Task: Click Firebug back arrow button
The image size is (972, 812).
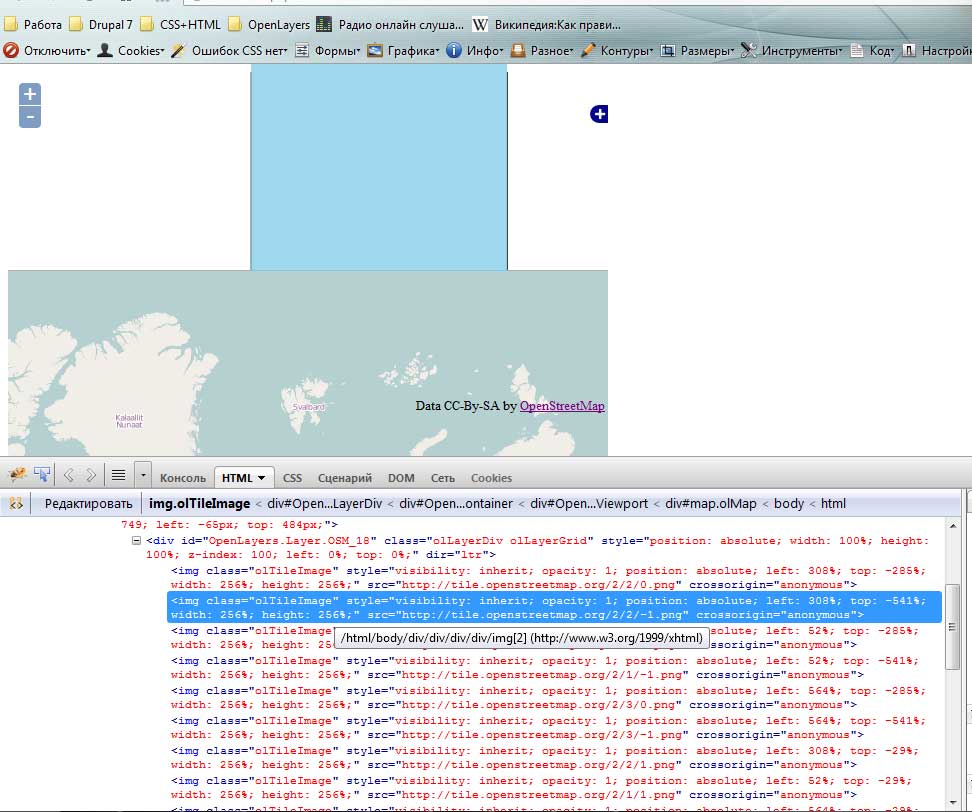Action: (x=70, y=476)
